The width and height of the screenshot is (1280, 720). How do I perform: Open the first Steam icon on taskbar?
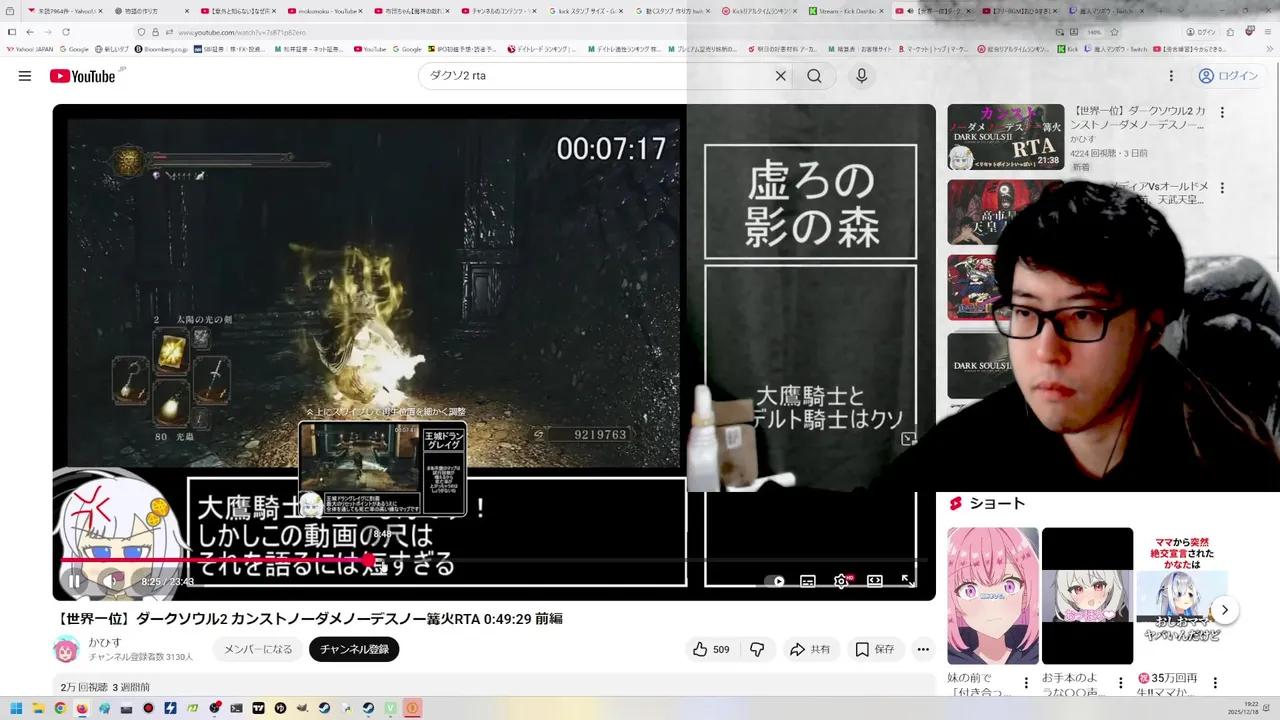[324, 708]
